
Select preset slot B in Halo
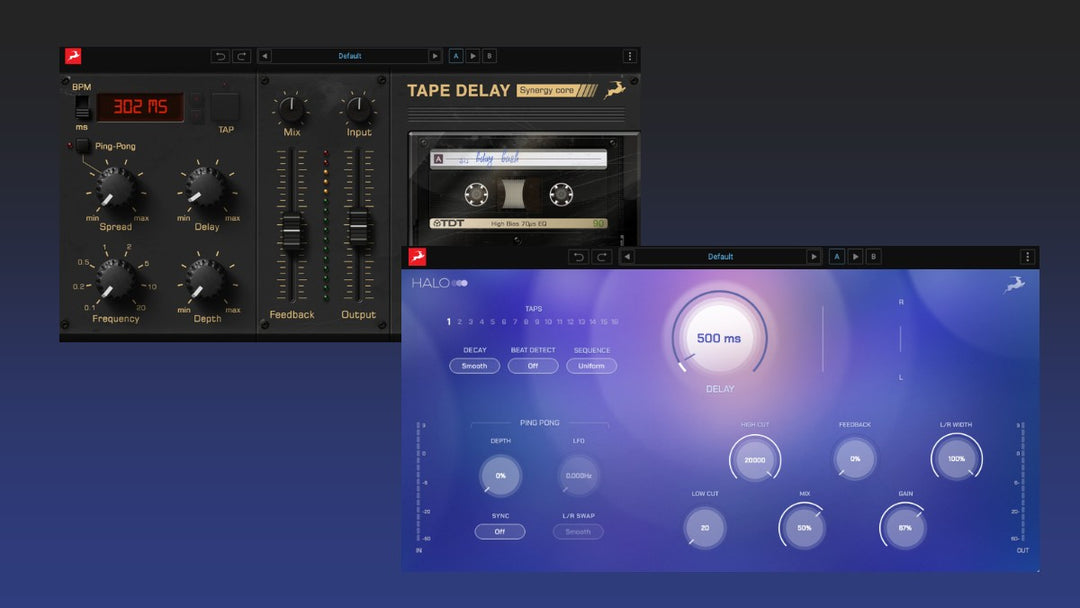coord(873,257)
